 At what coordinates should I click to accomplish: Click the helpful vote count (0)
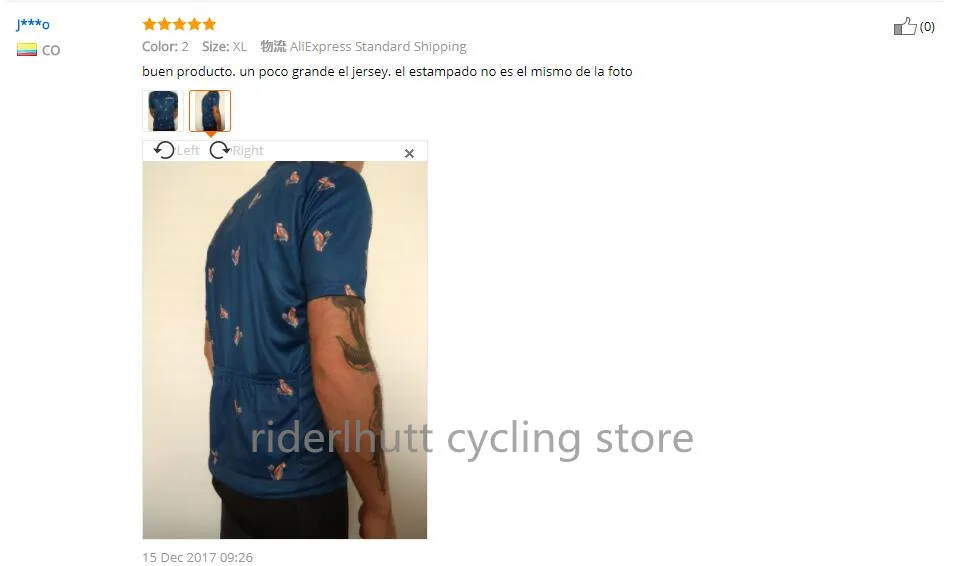927,26
